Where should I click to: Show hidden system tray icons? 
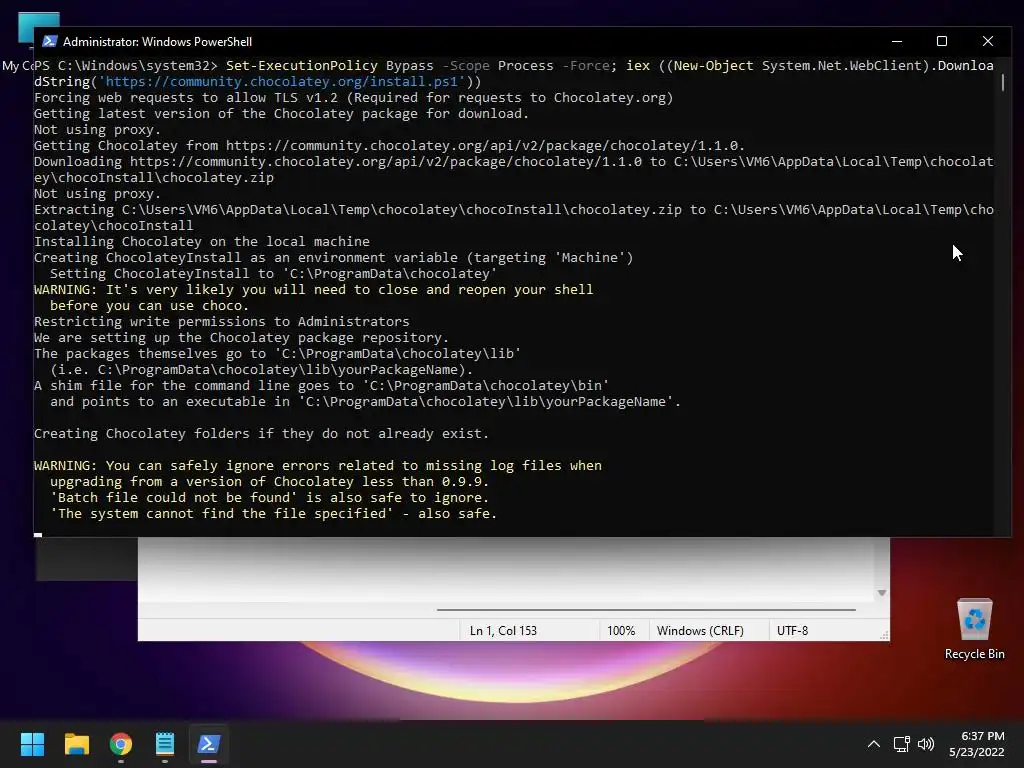(x=873, y=744)
